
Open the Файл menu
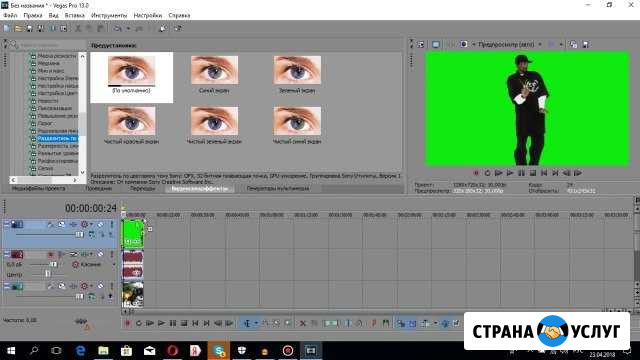click(11, 15)
